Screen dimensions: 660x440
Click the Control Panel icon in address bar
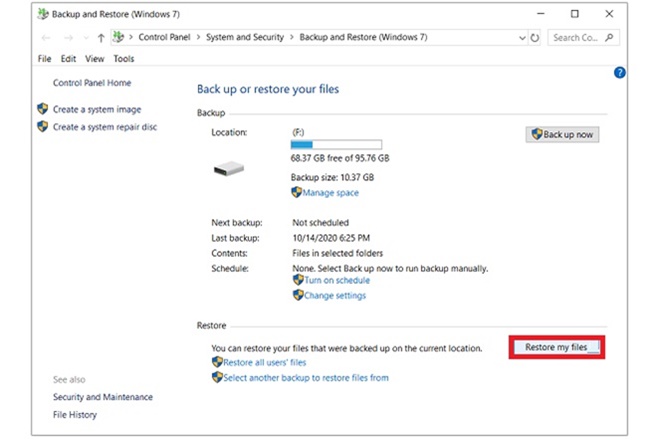click(119, 37)
